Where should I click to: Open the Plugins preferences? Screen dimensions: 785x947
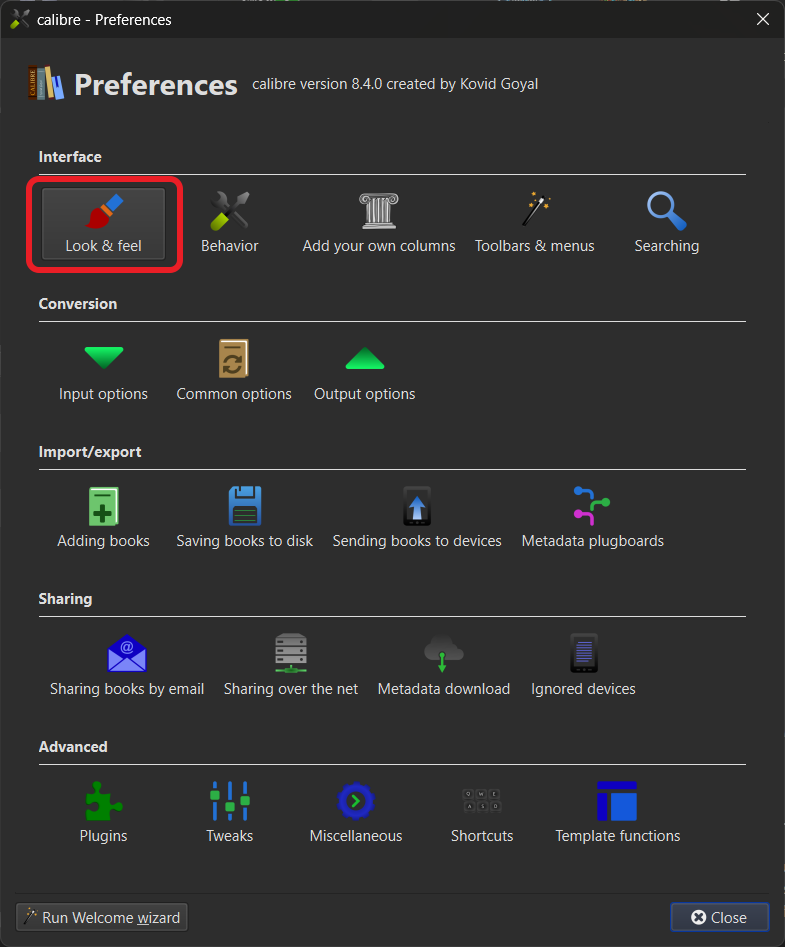click(103, 814)
